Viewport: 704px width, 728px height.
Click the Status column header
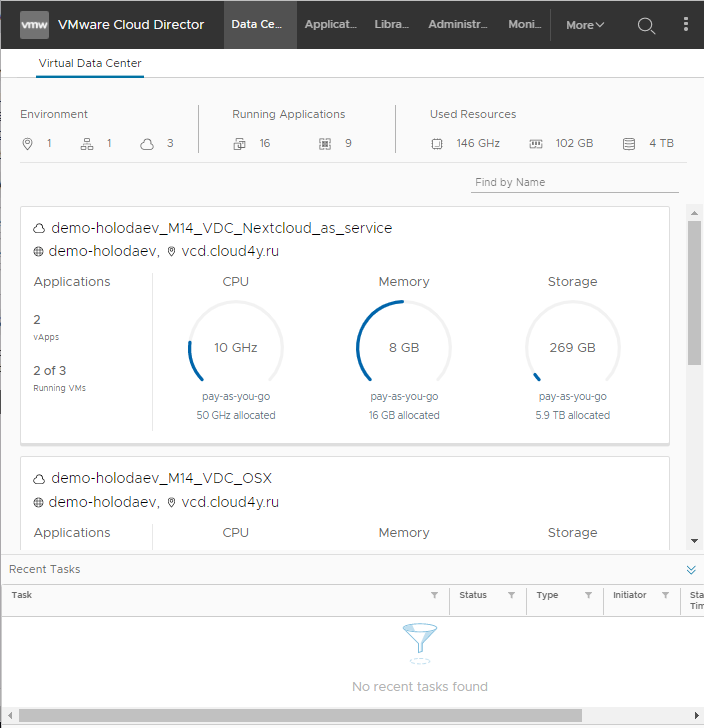(473, 595)
